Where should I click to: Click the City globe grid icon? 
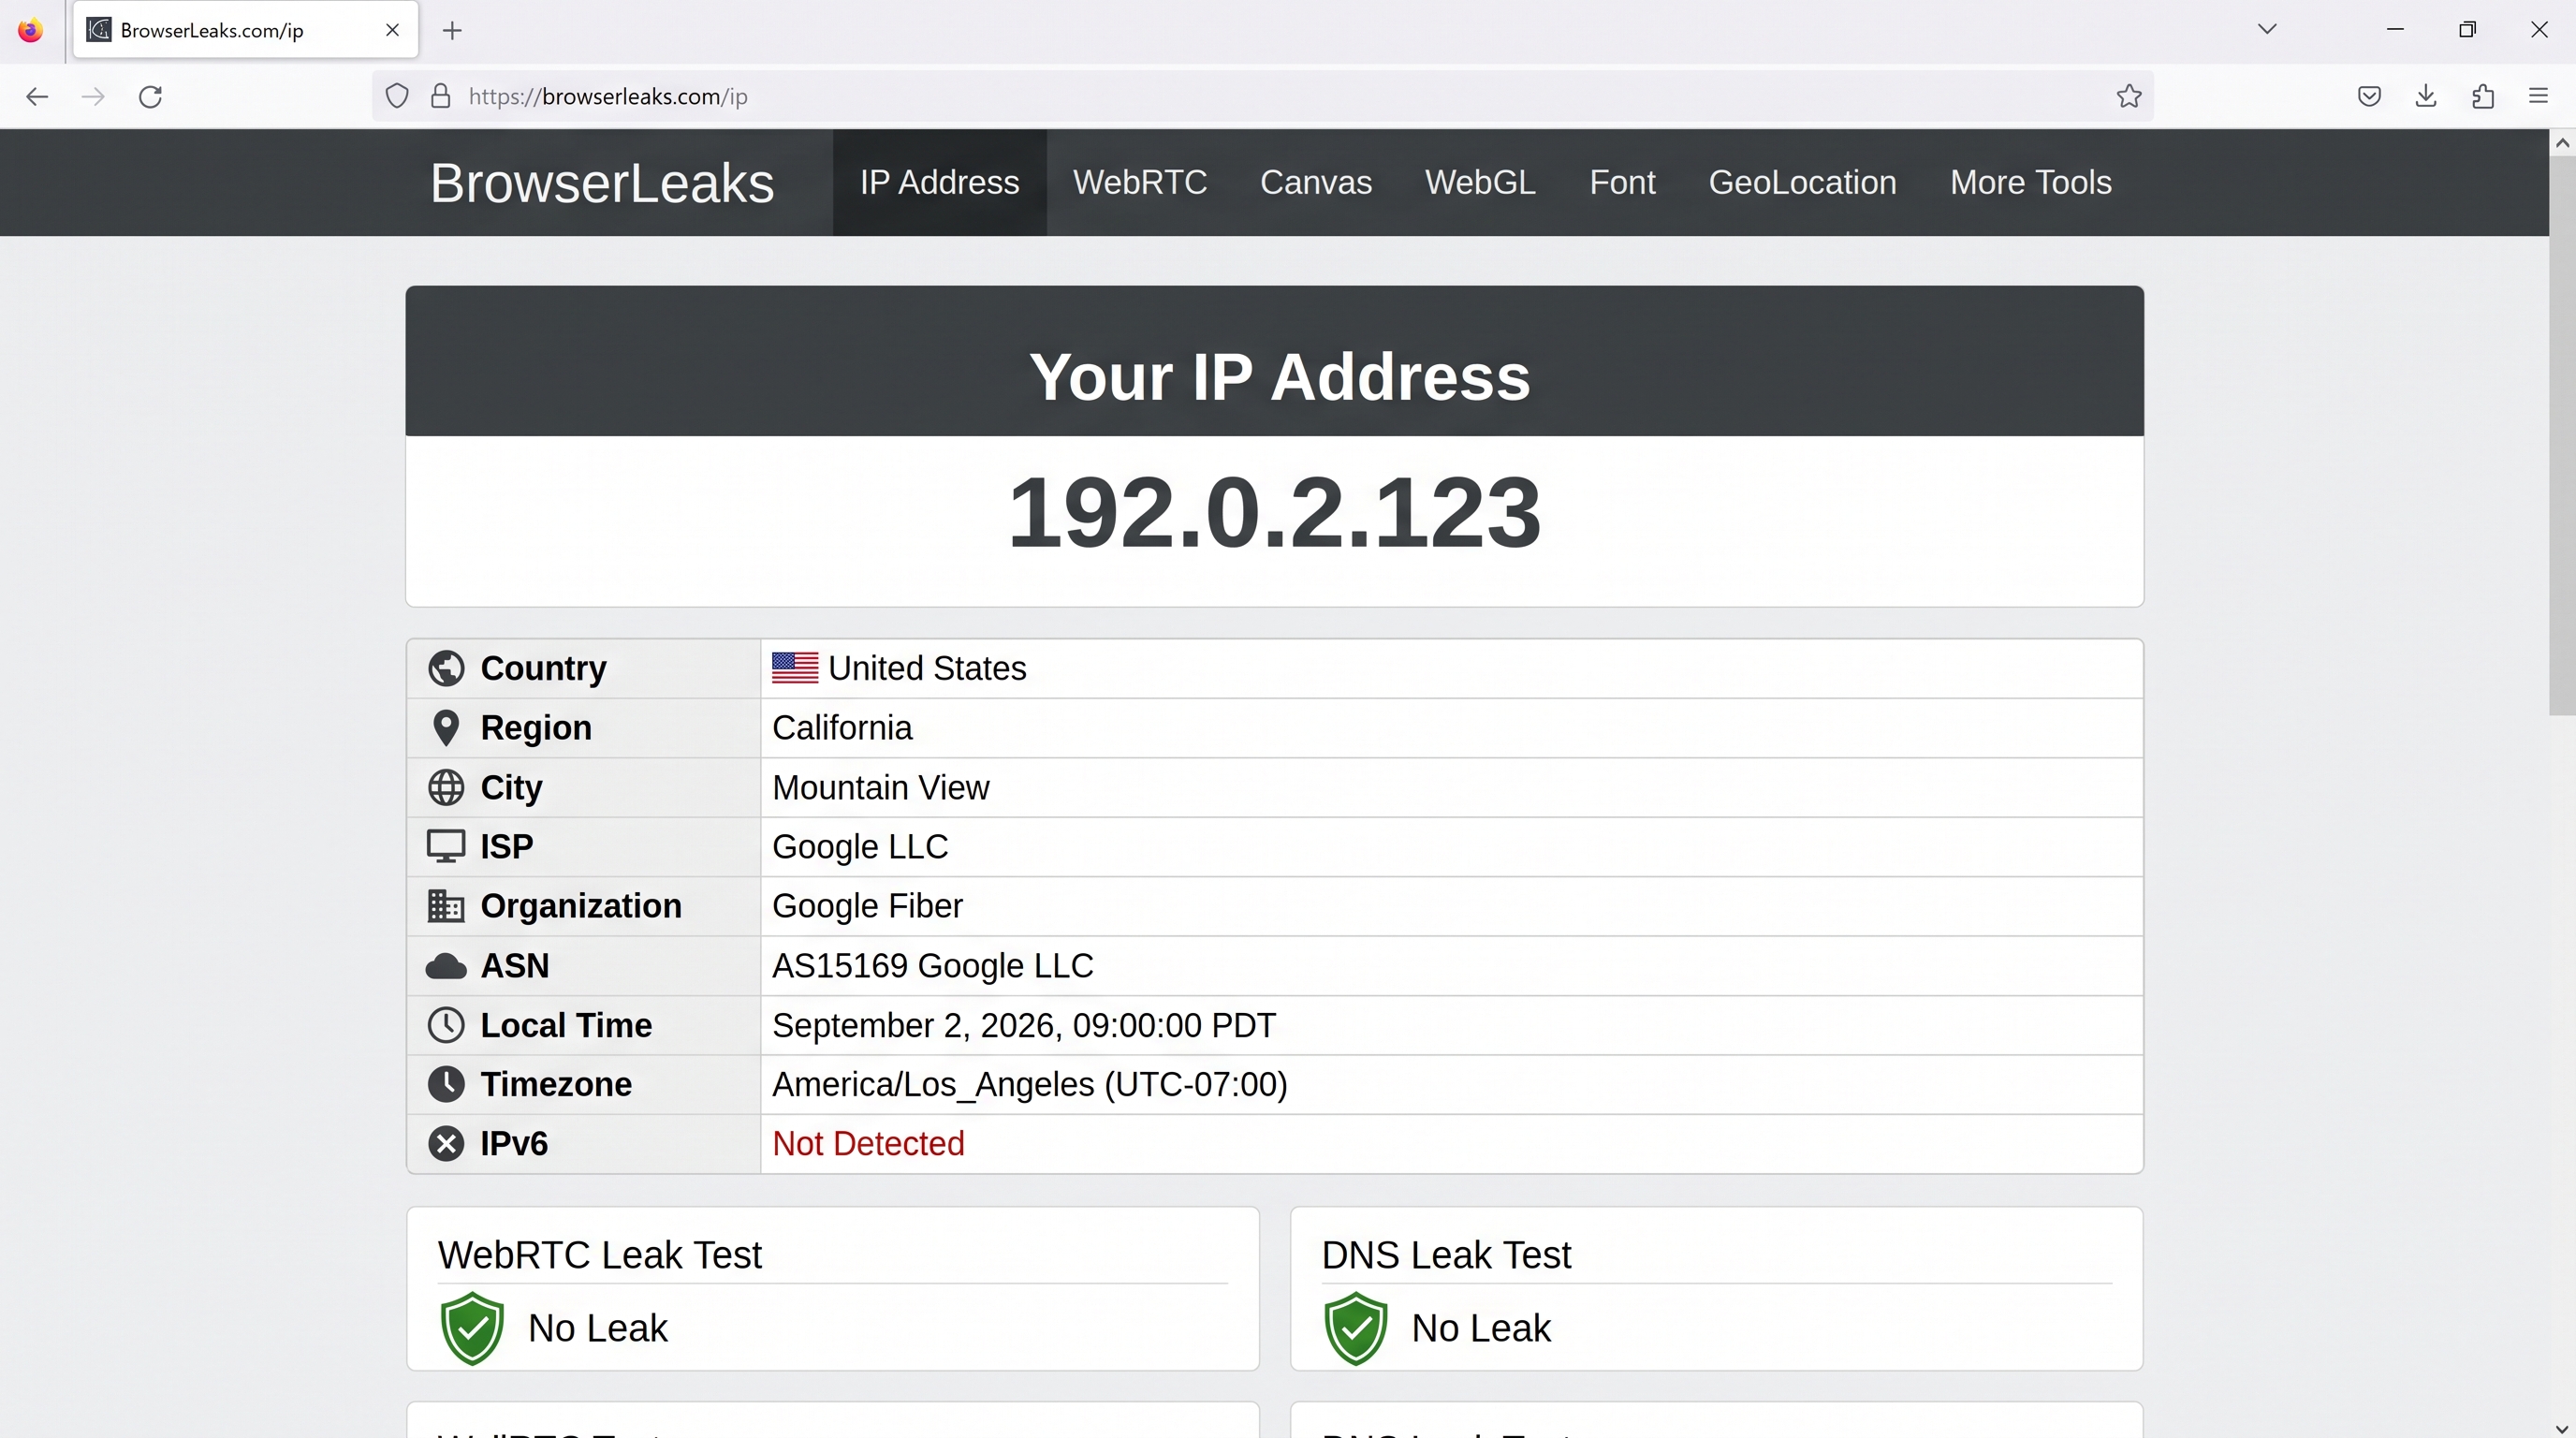click(x=446, y=788)
